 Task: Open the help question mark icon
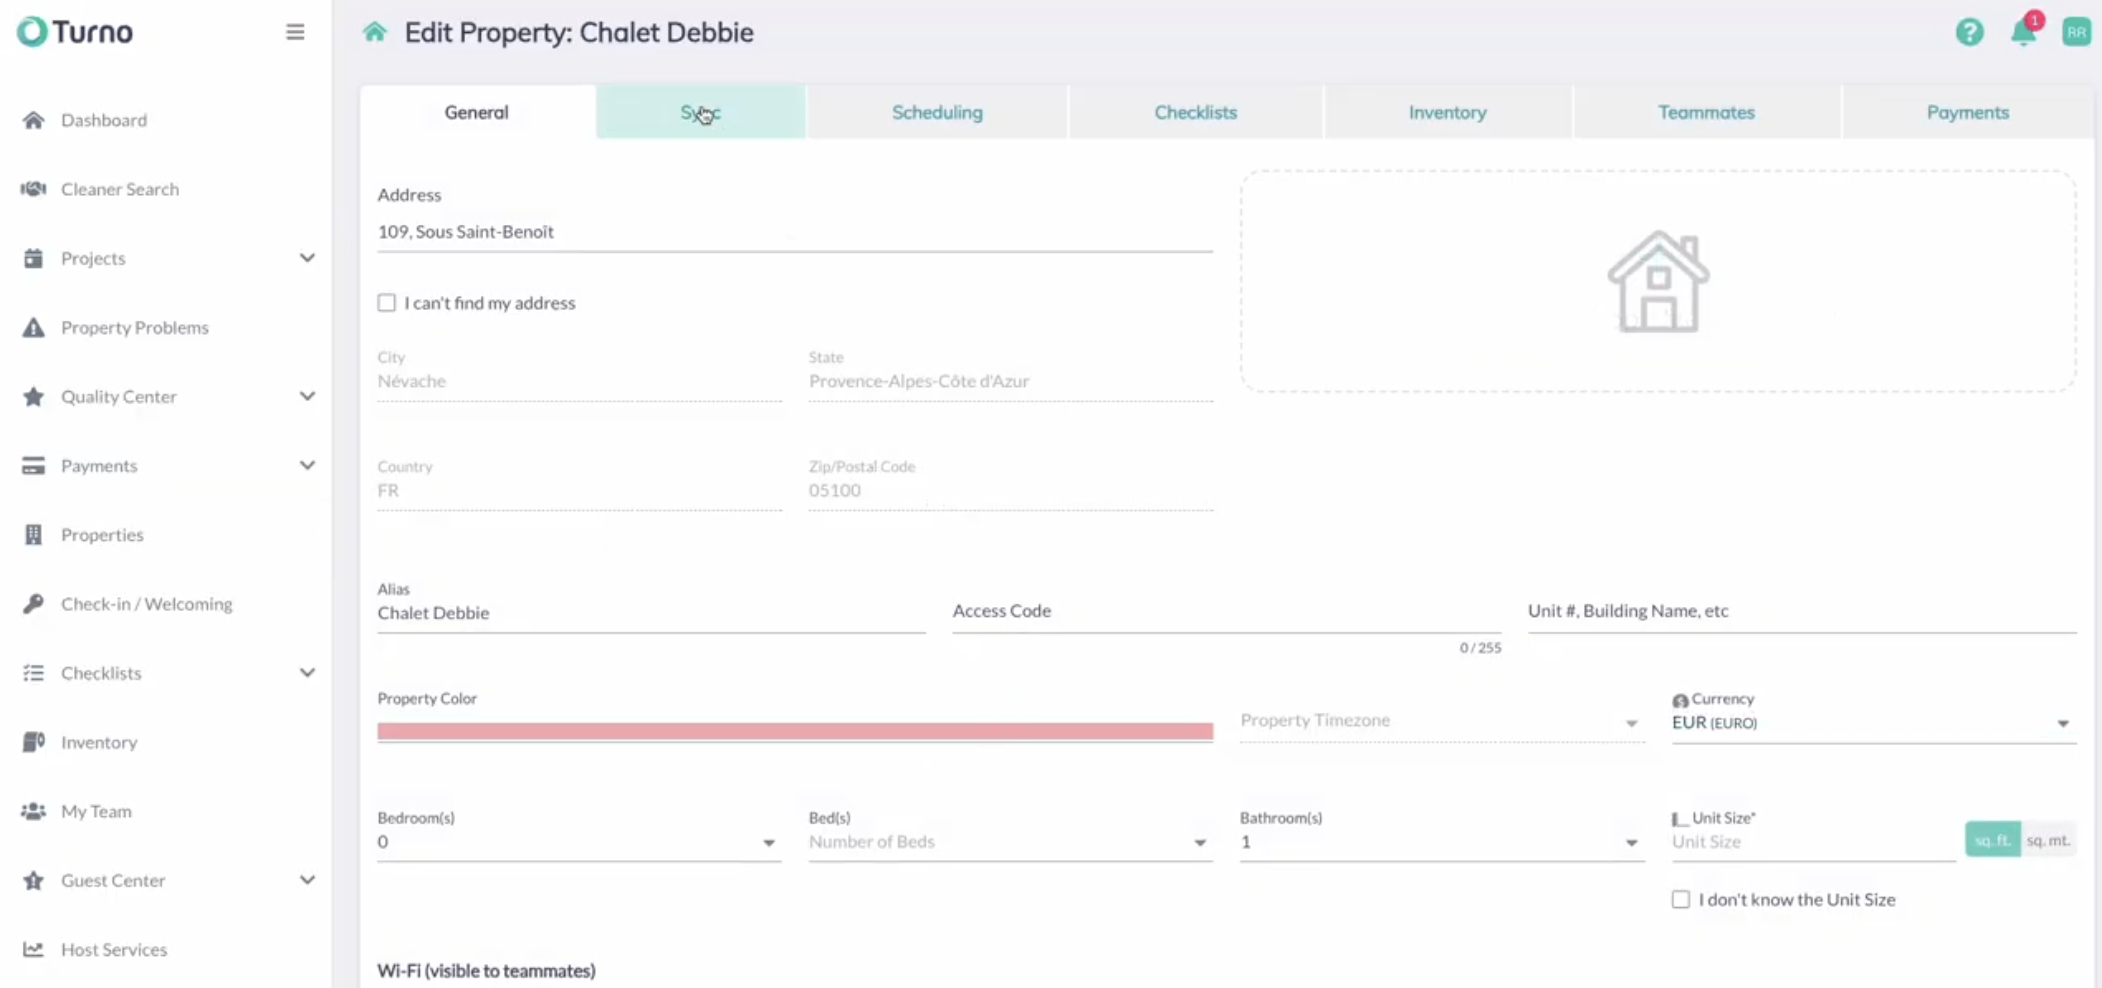1969,32
